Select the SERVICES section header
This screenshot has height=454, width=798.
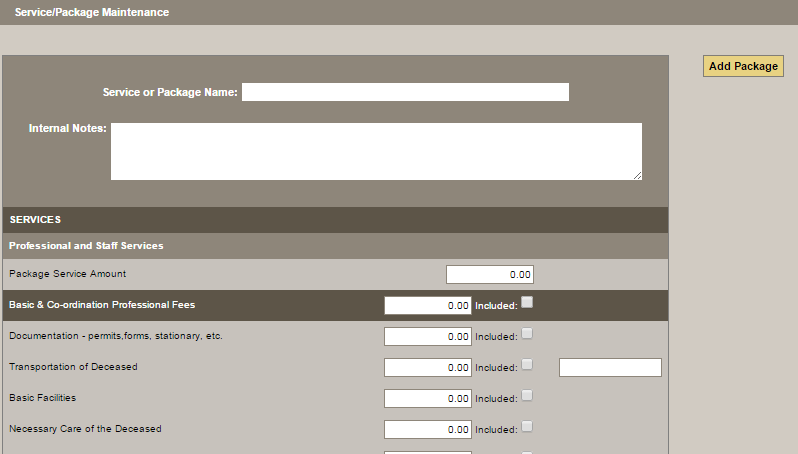click(335, 220)
